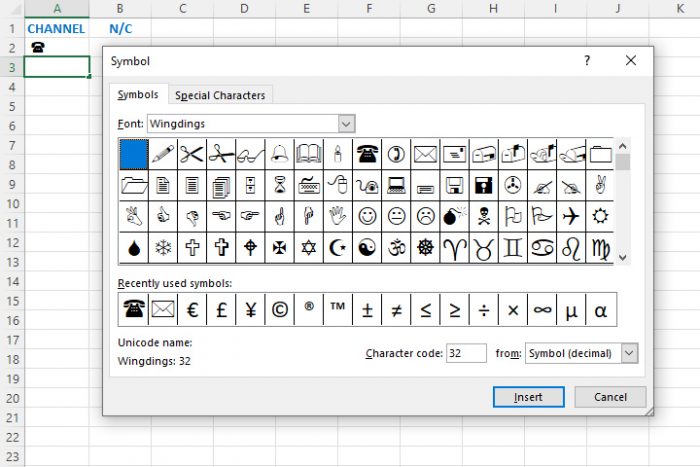Pick the scissors symbol in first row
The image size is (700, 467).
pyautogui.click(x=192, y=154)
